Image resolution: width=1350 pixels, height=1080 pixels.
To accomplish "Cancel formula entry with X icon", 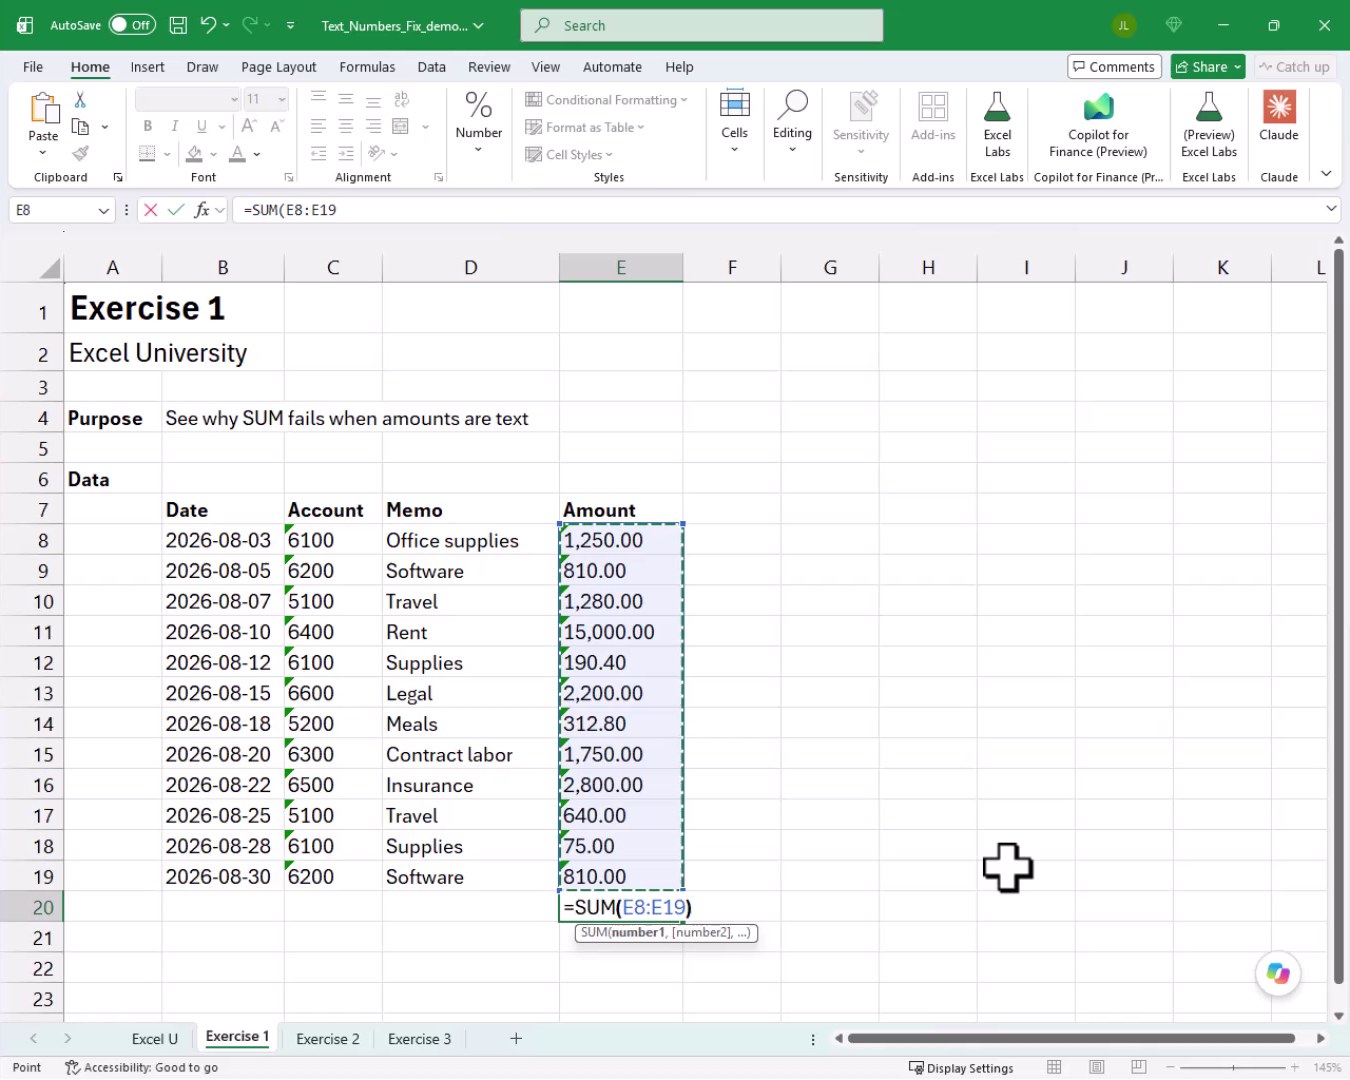I will tap(151, 210).
